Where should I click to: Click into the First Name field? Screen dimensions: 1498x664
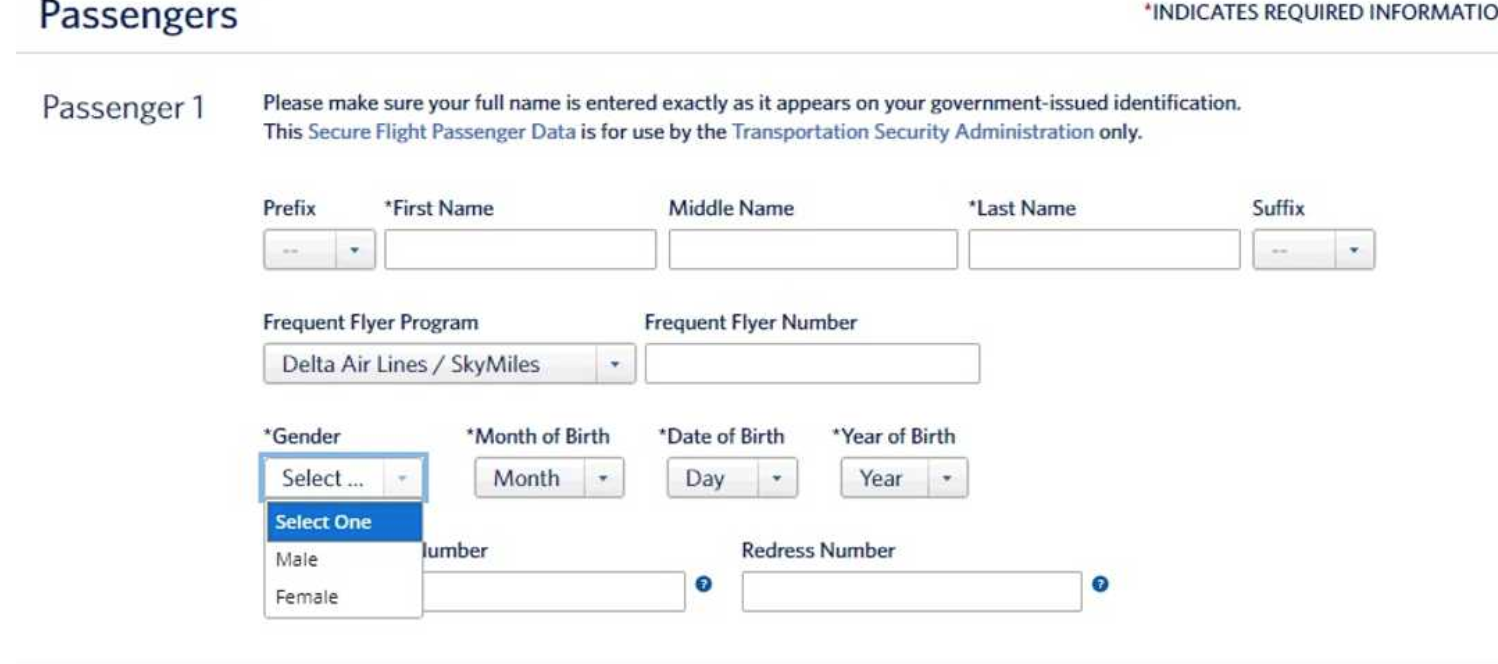point(520,250)
